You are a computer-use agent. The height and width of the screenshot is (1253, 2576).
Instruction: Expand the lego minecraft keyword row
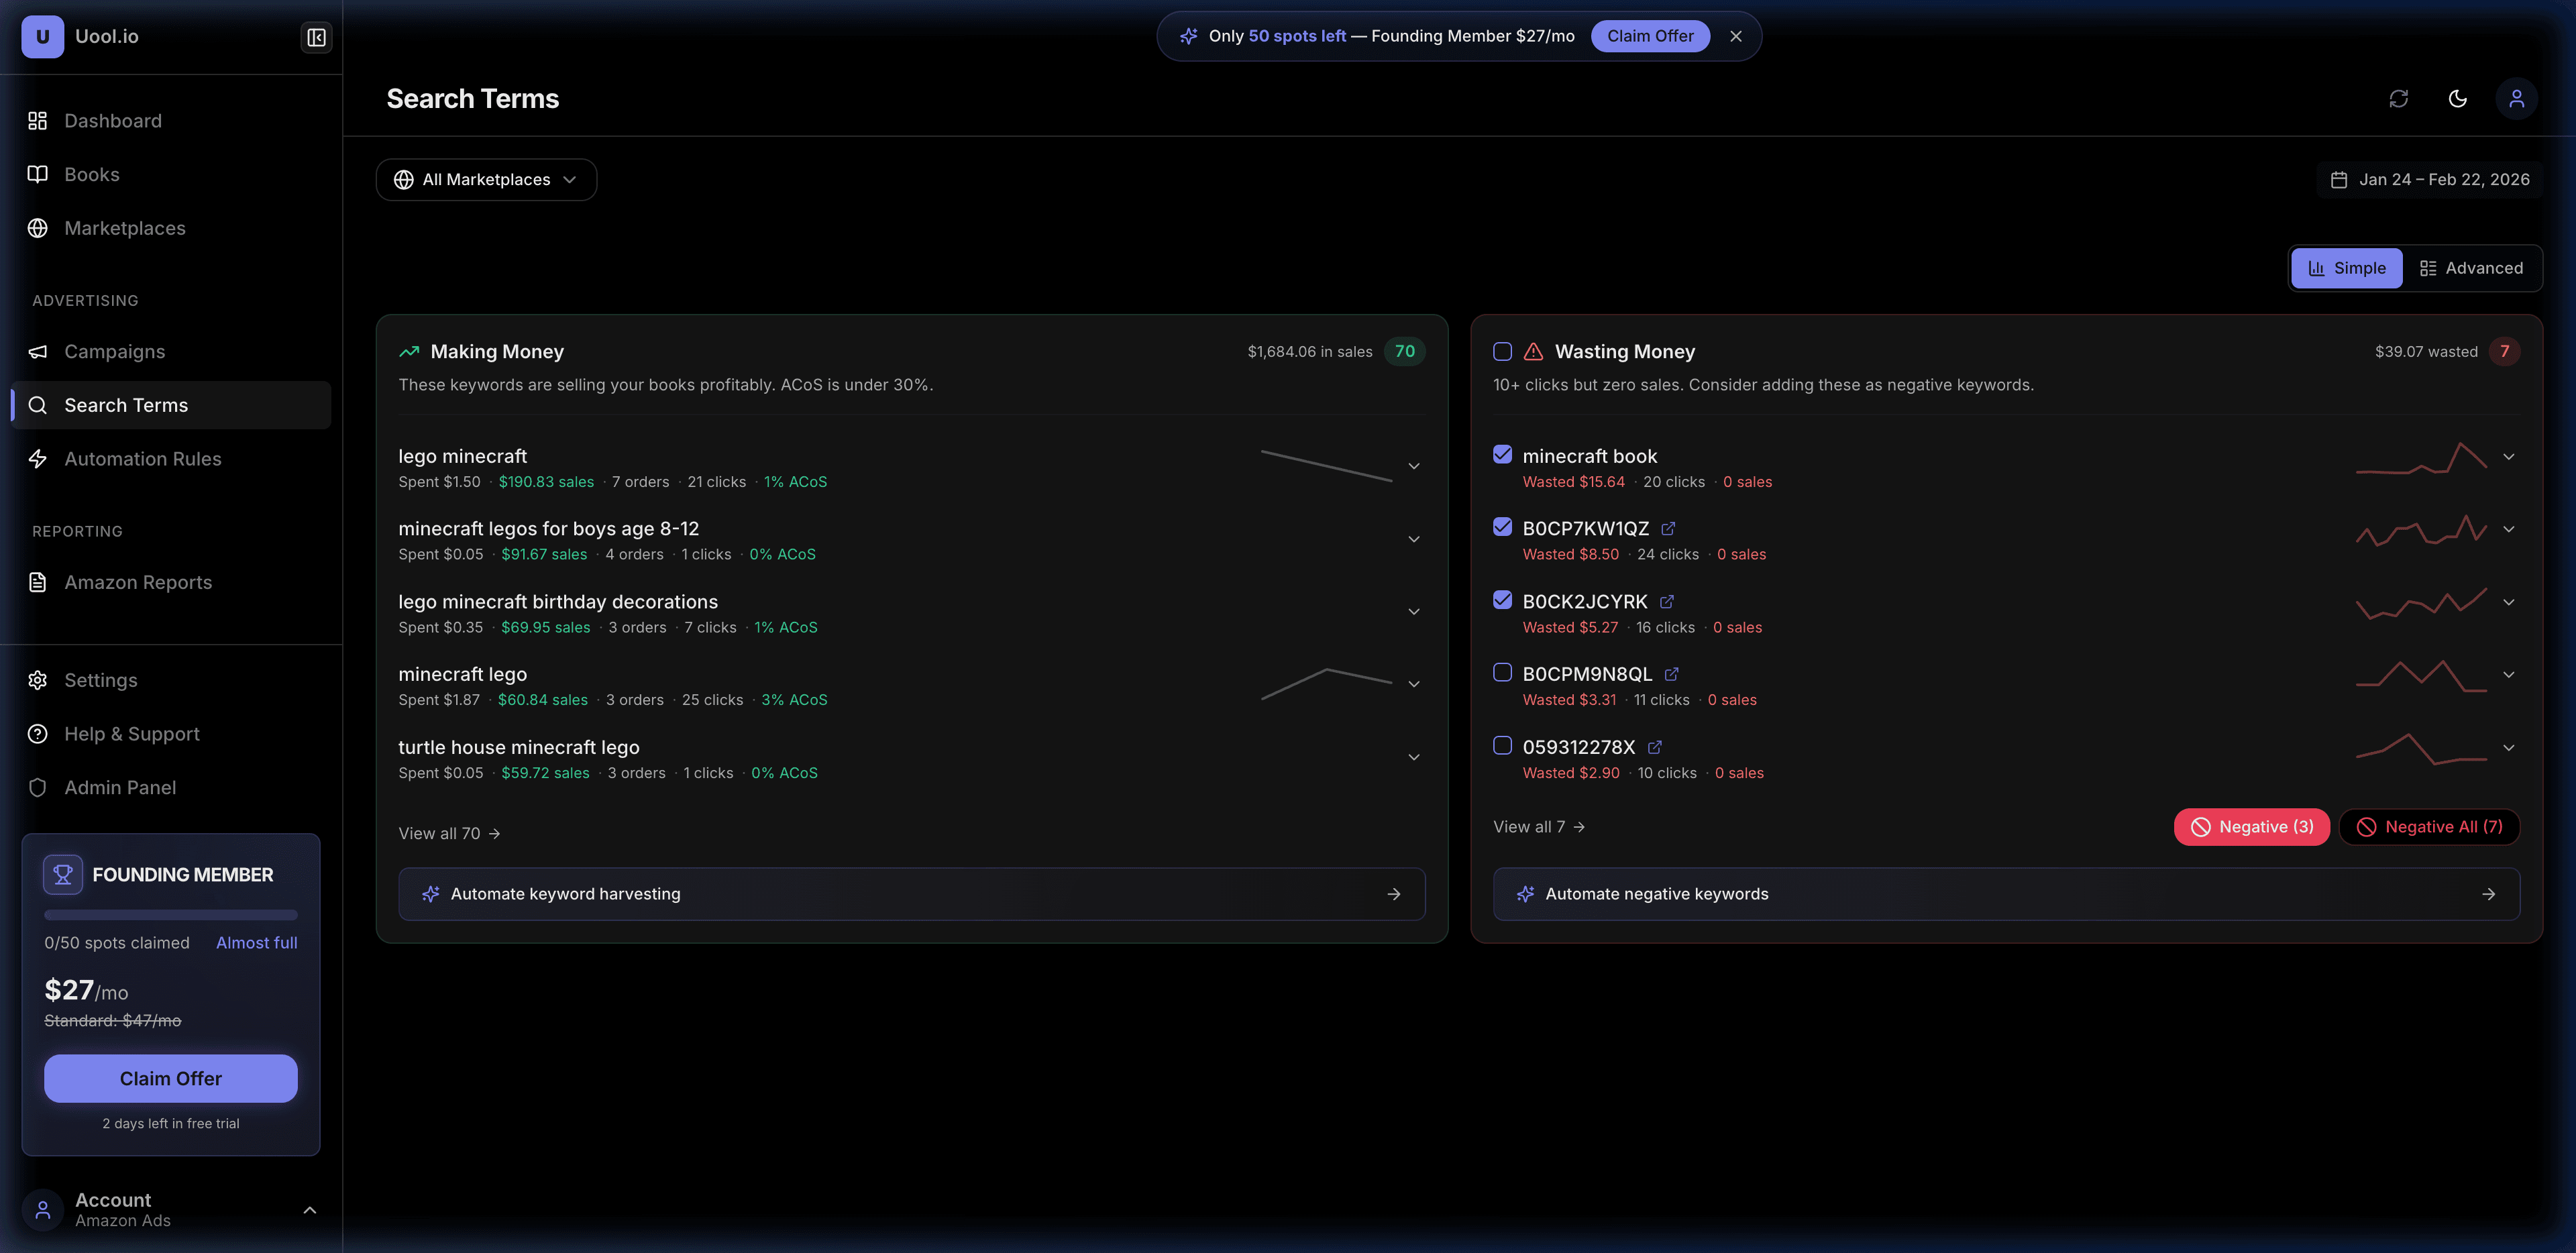pyautogui.click(x=1414, y=466)
